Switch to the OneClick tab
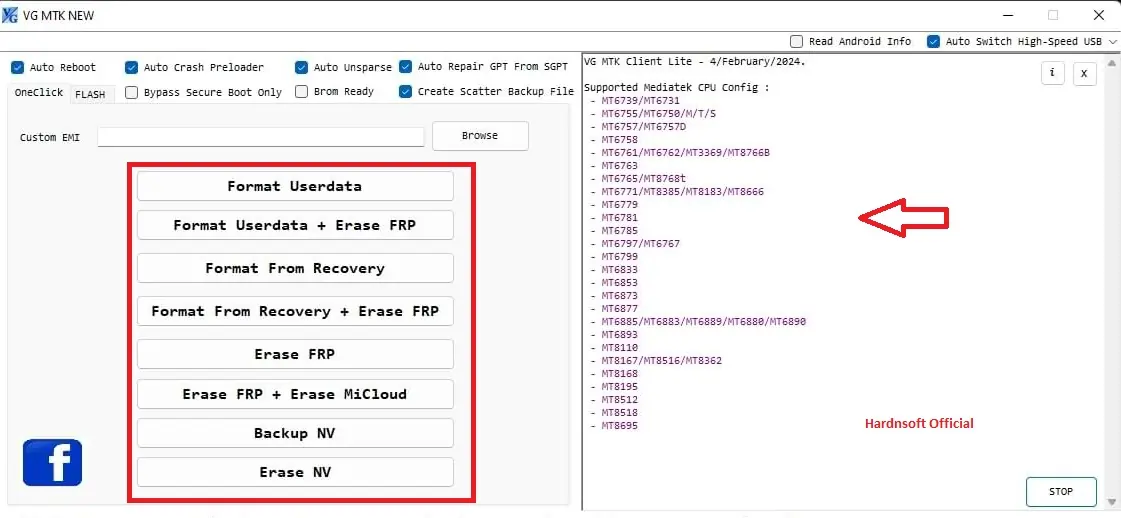The width and height of the screenshot is (1121, 518). (x=39, y=93)
